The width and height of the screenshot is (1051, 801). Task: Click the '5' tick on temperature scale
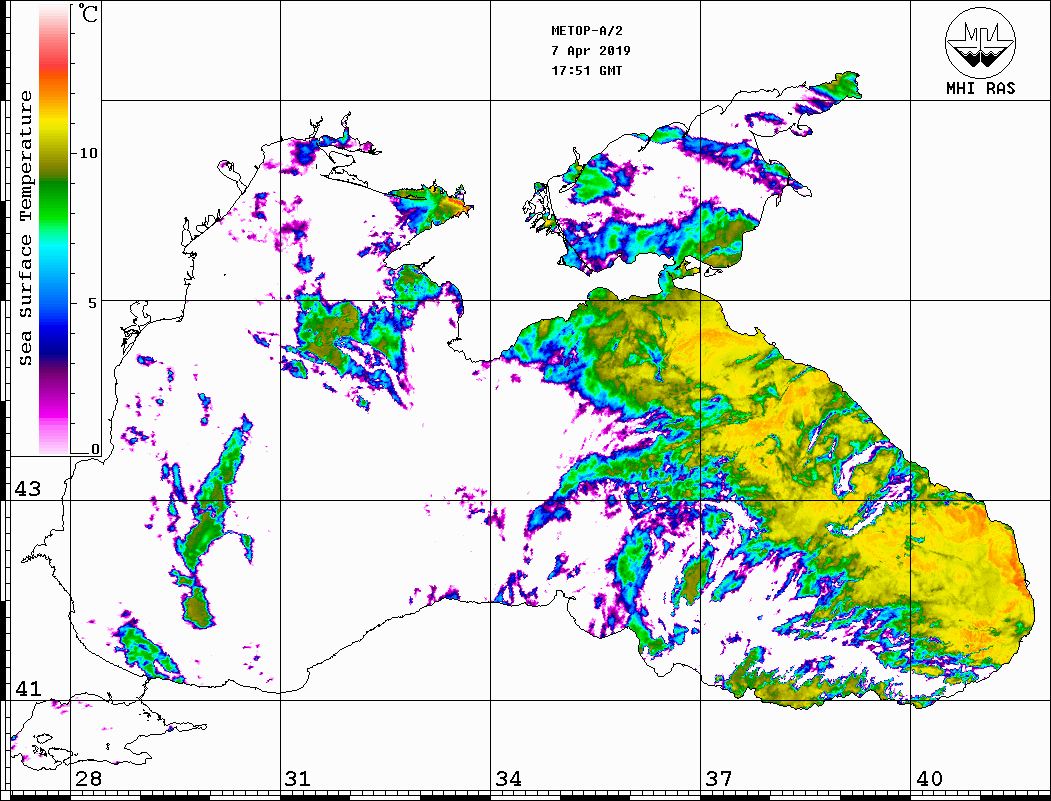point(92,302)
